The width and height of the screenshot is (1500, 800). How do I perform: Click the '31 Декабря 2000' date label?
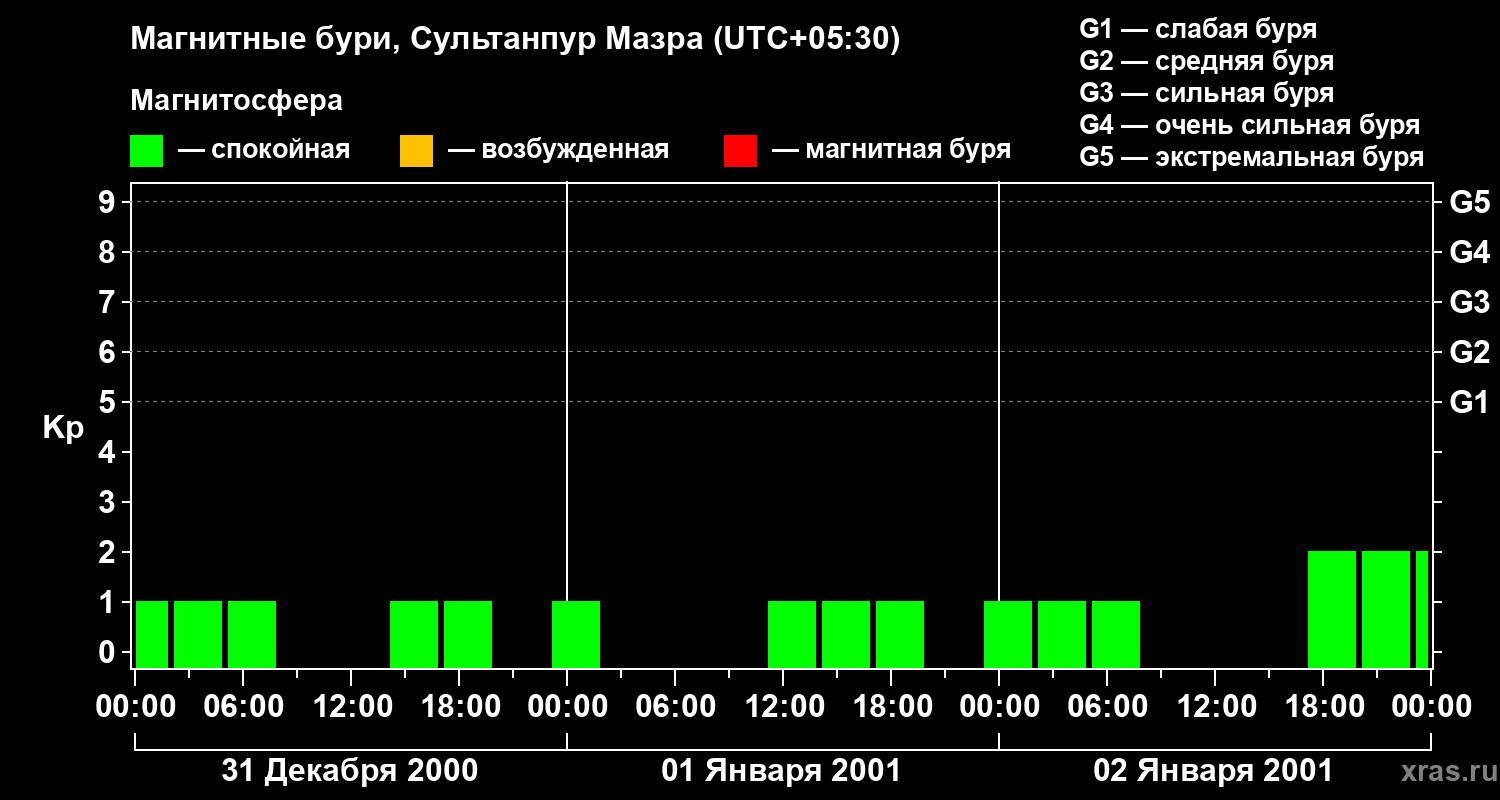click(x=350, y=771)
